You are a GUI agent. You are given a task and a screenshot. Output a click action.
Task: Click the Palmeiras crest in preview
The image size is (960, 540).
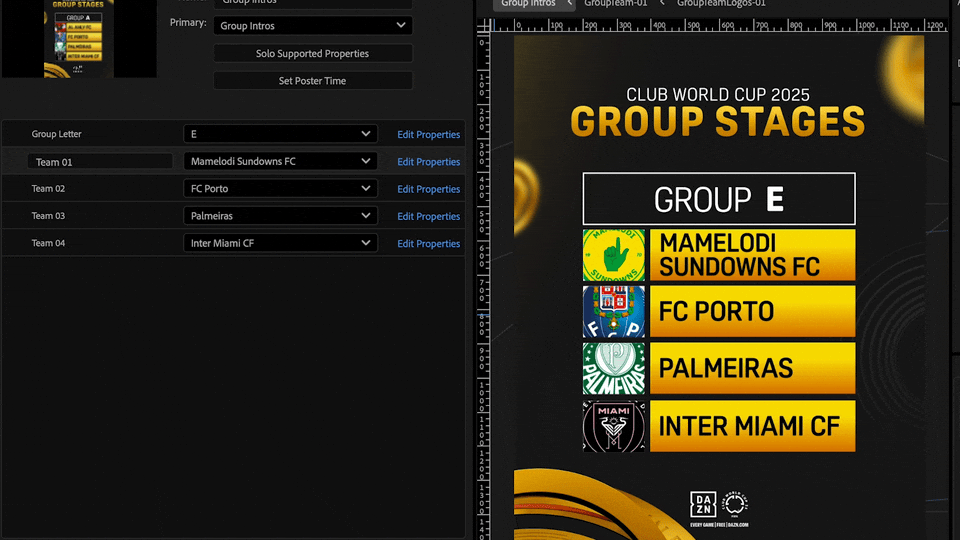click(x=614, y=368)
